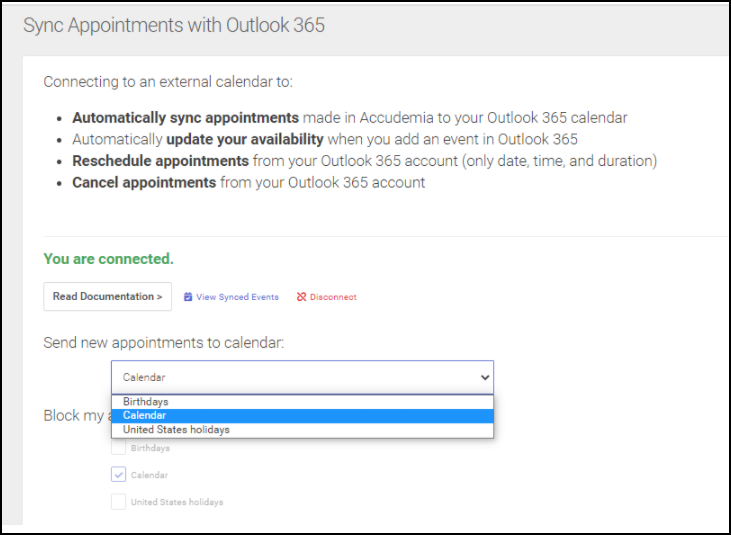Click the bold Reschedule appointments text
Screen dimensions: 731x535
tap(160, 161)
